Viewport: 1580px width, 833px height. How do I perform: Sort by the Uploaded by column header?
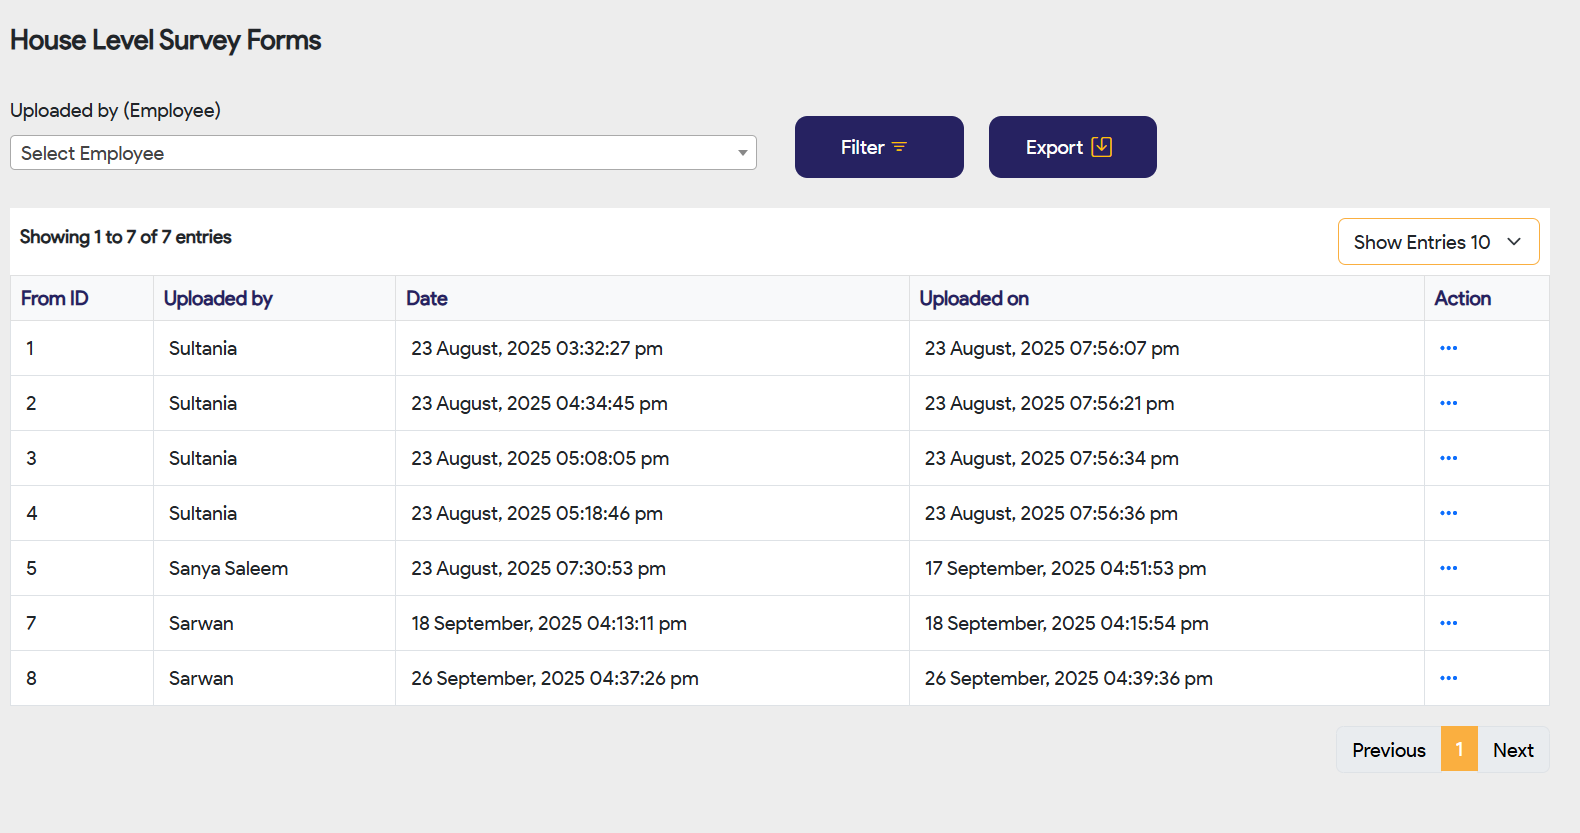(218, 298)
